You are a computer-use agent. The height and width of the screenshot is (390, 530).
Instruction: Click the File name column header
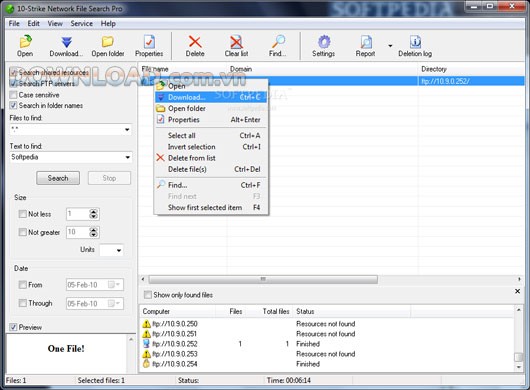click(x=183, y=69)
